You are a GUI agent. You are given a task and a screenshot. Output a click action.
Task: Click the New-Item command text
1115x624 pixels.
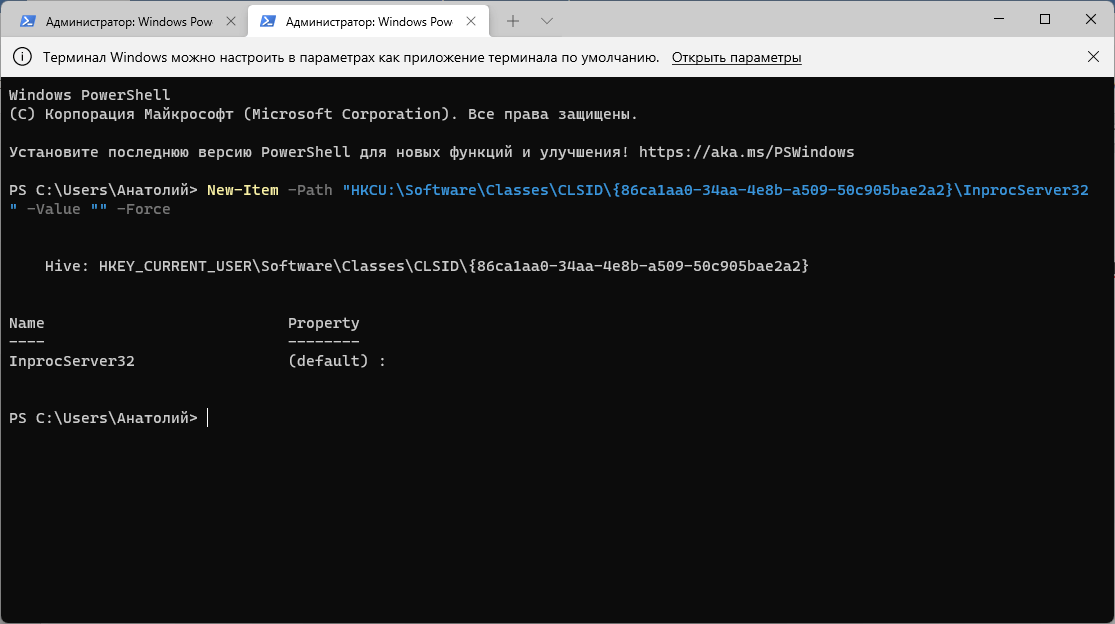tap(242, 190)
